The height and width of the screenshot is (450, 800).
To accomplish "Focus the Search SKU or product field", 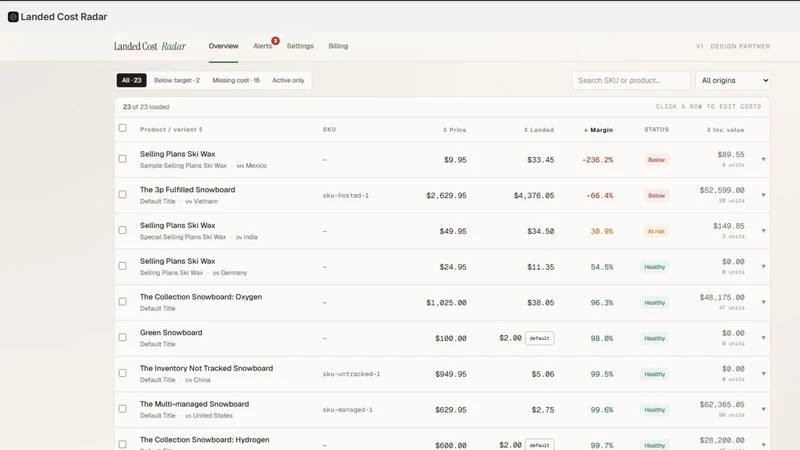I will (631, 81).
